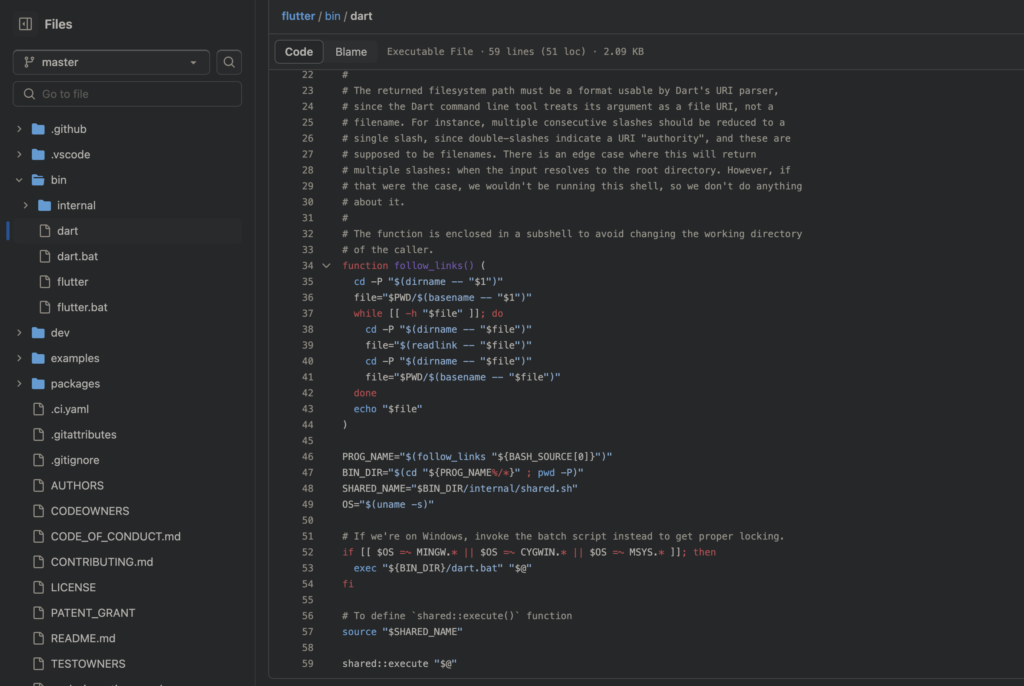Select CONTRIBUTING.md in the file tree
This screenshot has height=686, width=1024.
pos(101,562)
